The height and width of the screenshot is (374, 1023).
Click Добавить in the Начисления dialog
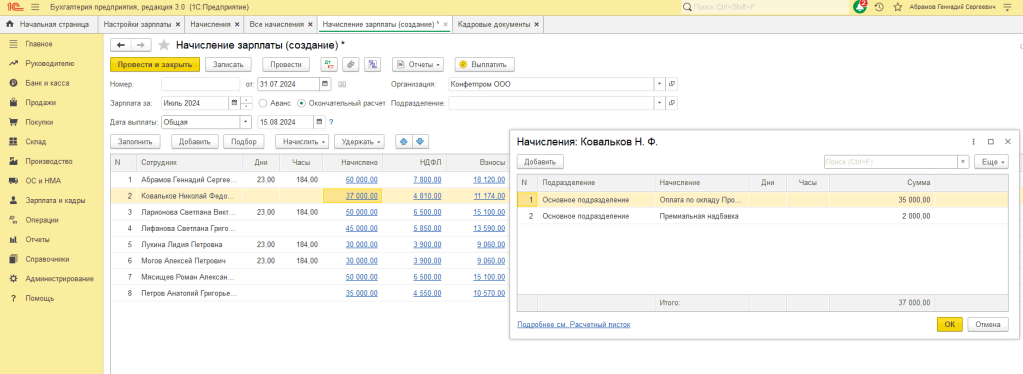(540, 161)
